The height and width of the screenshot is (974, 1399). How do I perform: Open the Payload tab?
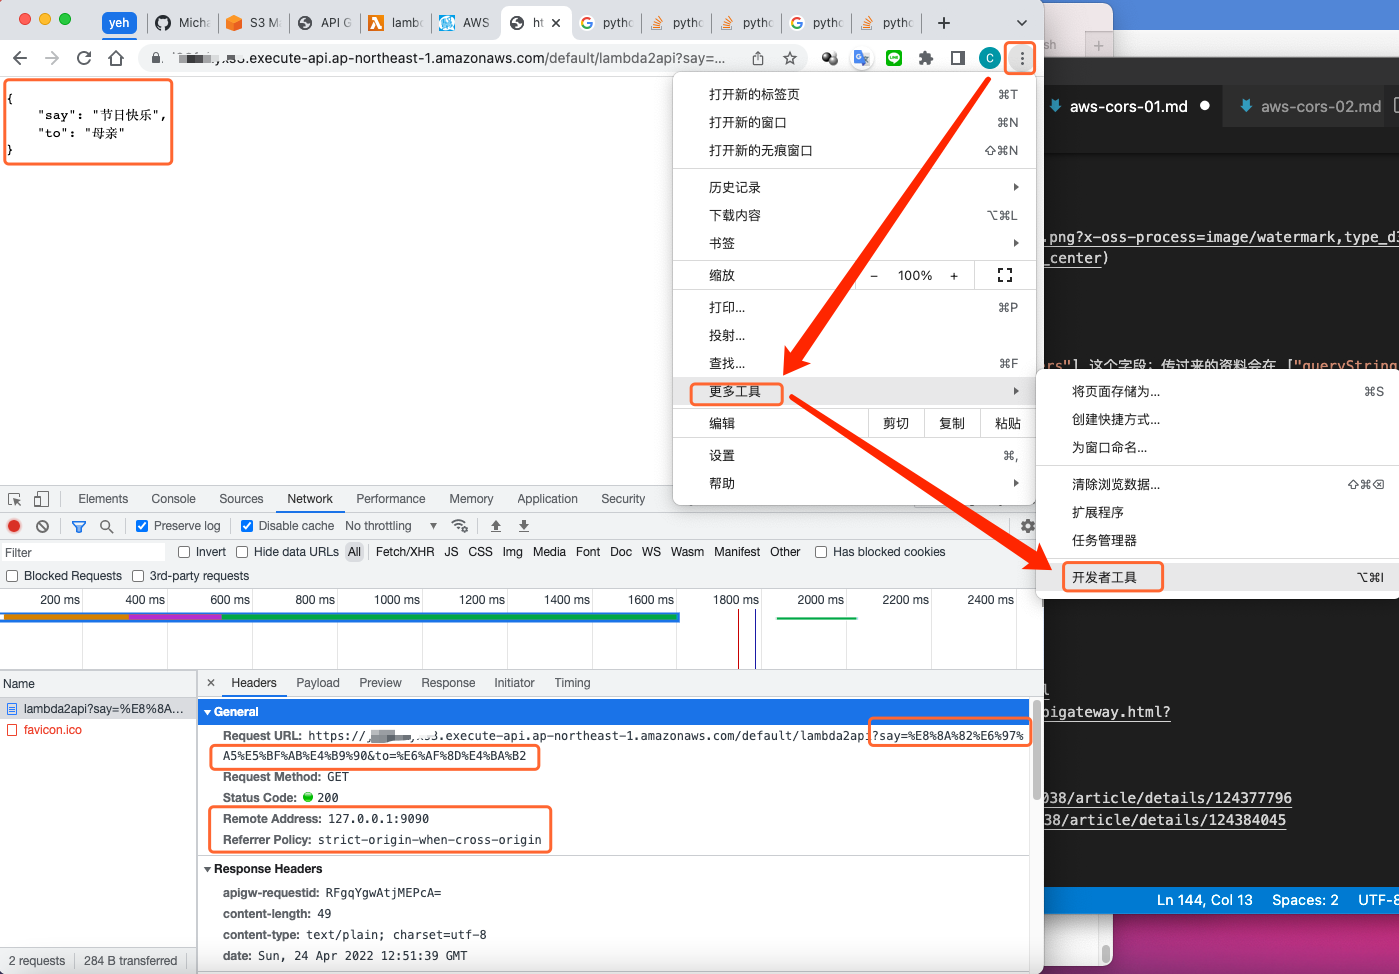[x=318, y=683]
